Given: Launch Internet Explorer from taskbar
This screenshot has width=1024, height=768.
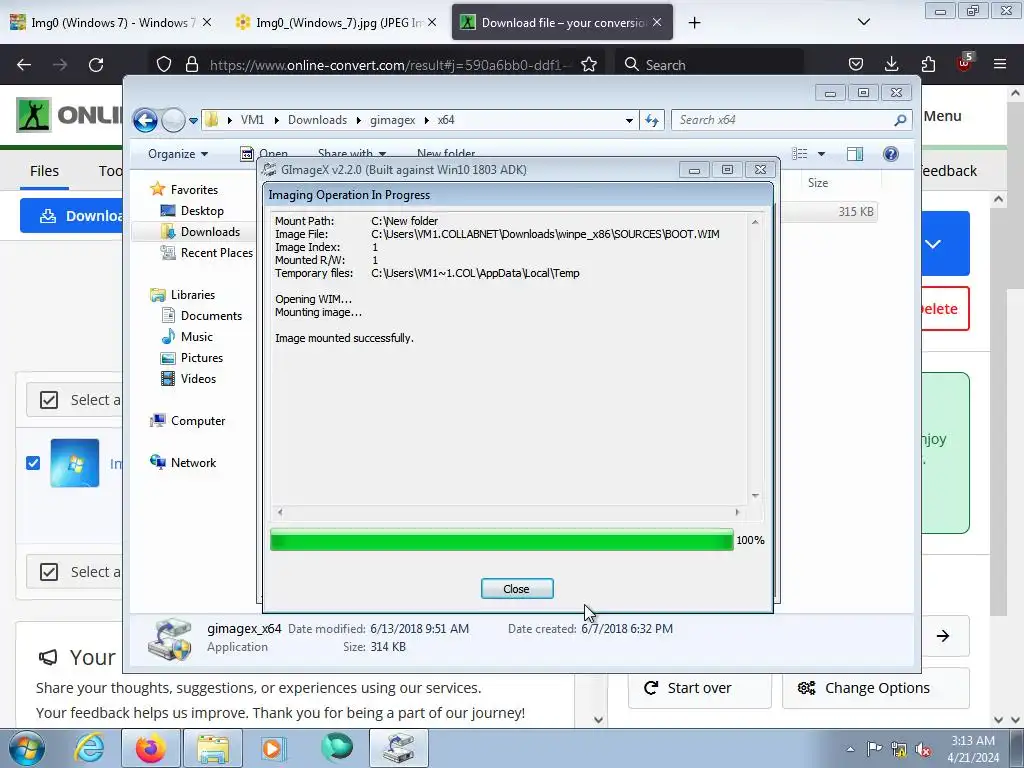Looking at the screenshot, I should pos(89,748).
